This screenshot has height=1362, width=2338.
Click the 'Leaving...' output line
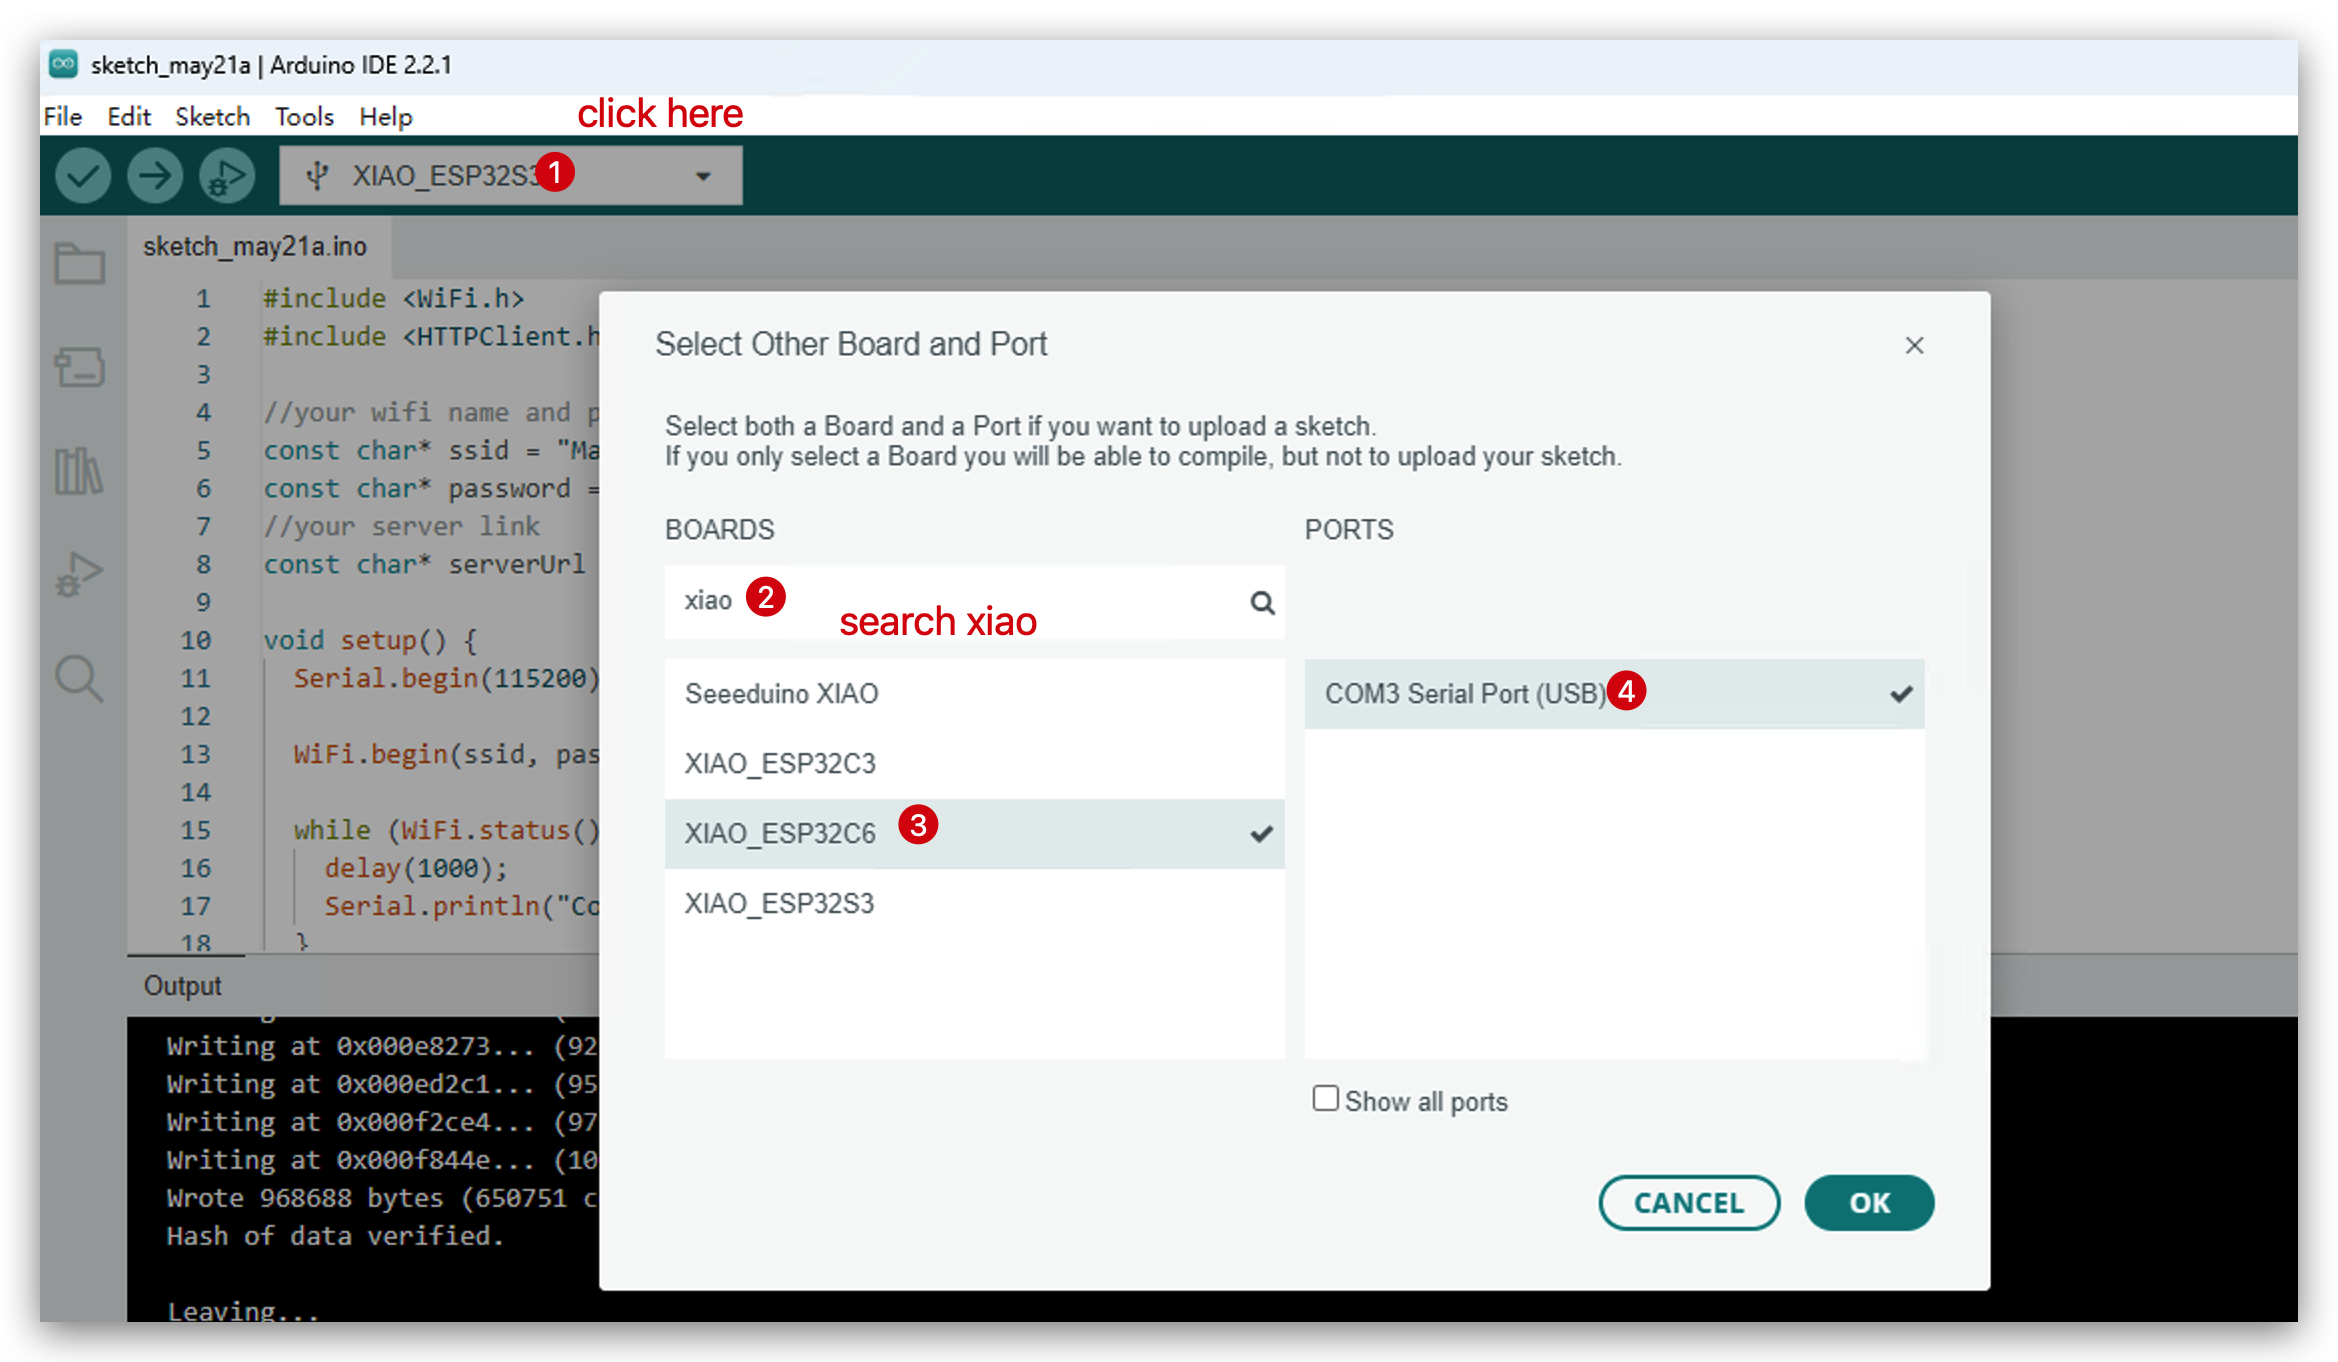[x=244, y=1310]
